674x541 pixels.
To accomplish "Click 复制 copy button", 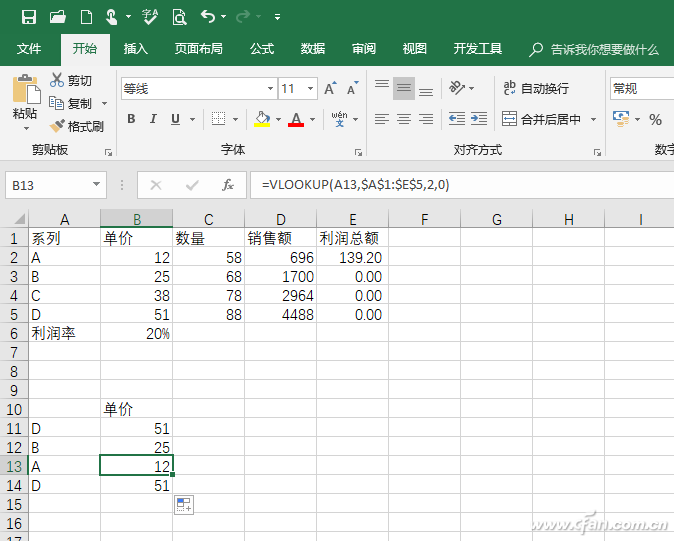I will (70, 104).
